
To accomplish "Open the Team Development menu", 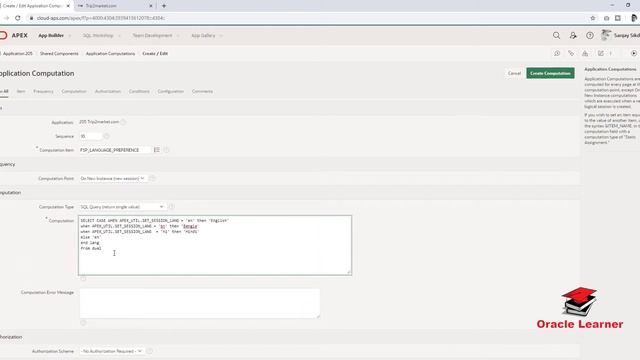I will pos(152,36).
